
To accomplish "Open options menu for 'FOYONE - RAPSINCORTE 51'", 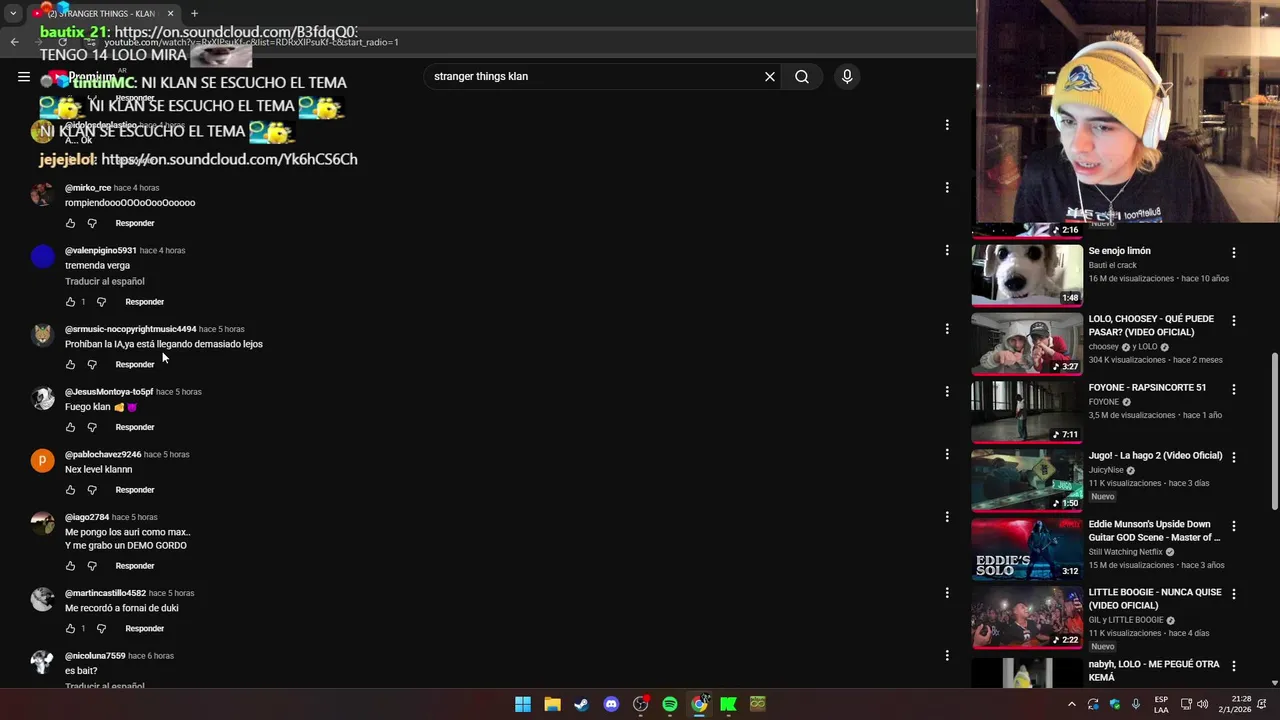I will pos(1233,389).
